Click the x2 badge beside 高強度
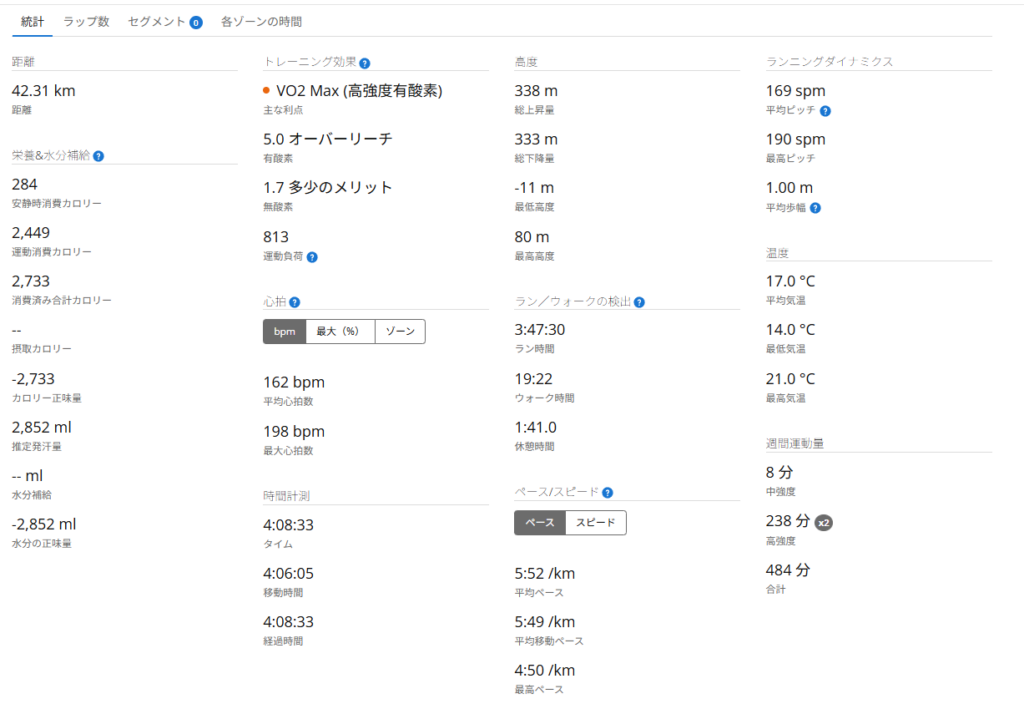1024x704 pixels. [x=823, y=522]
